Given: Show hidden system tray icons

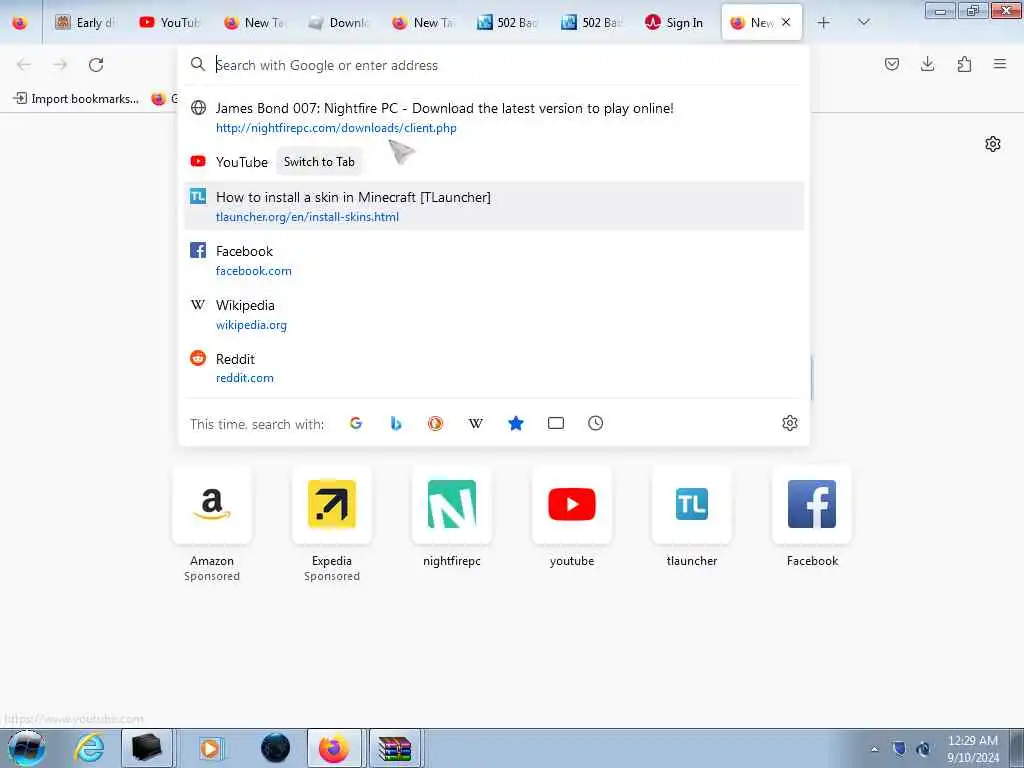Looking at the screenshot, I should (x=874, y=749).
